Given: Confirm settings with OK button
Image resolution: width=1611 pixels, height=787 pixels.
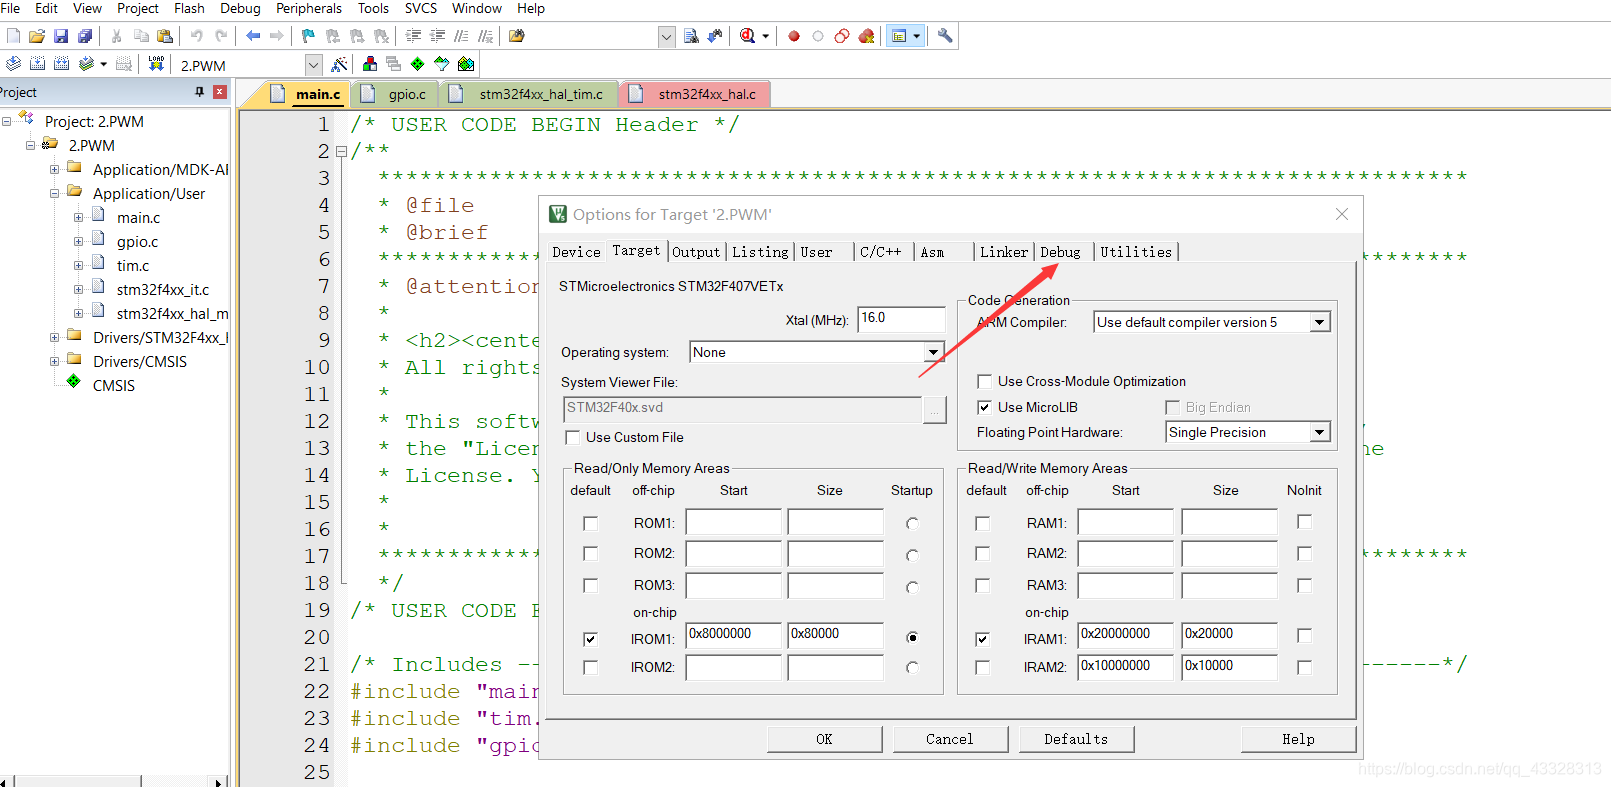Looking at the screenshot, I should [824, 739].
